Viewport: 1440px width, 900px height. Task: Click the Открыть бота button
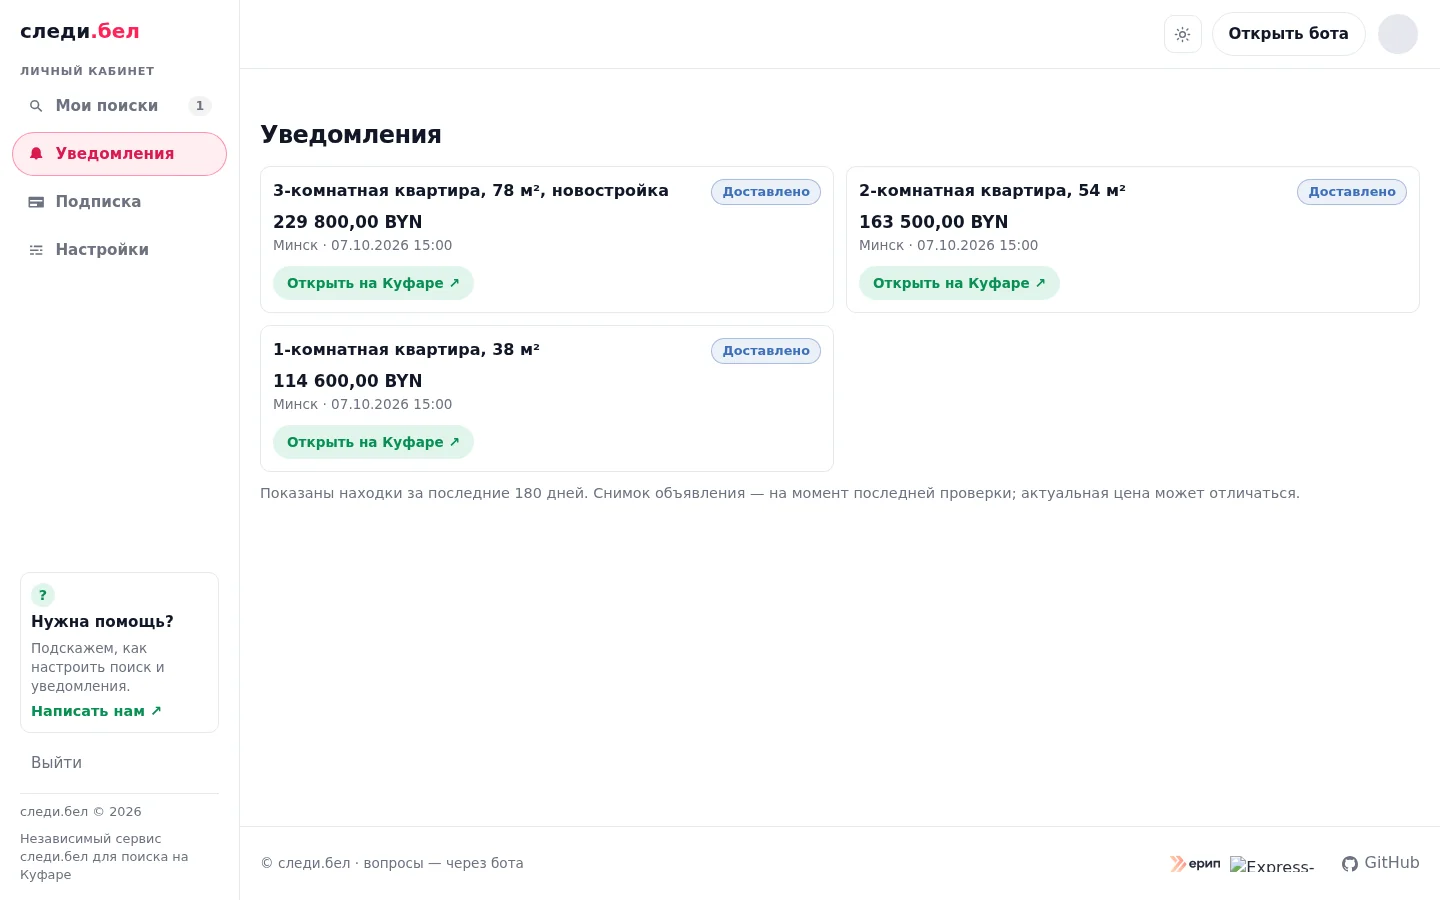pos(1288,34)
